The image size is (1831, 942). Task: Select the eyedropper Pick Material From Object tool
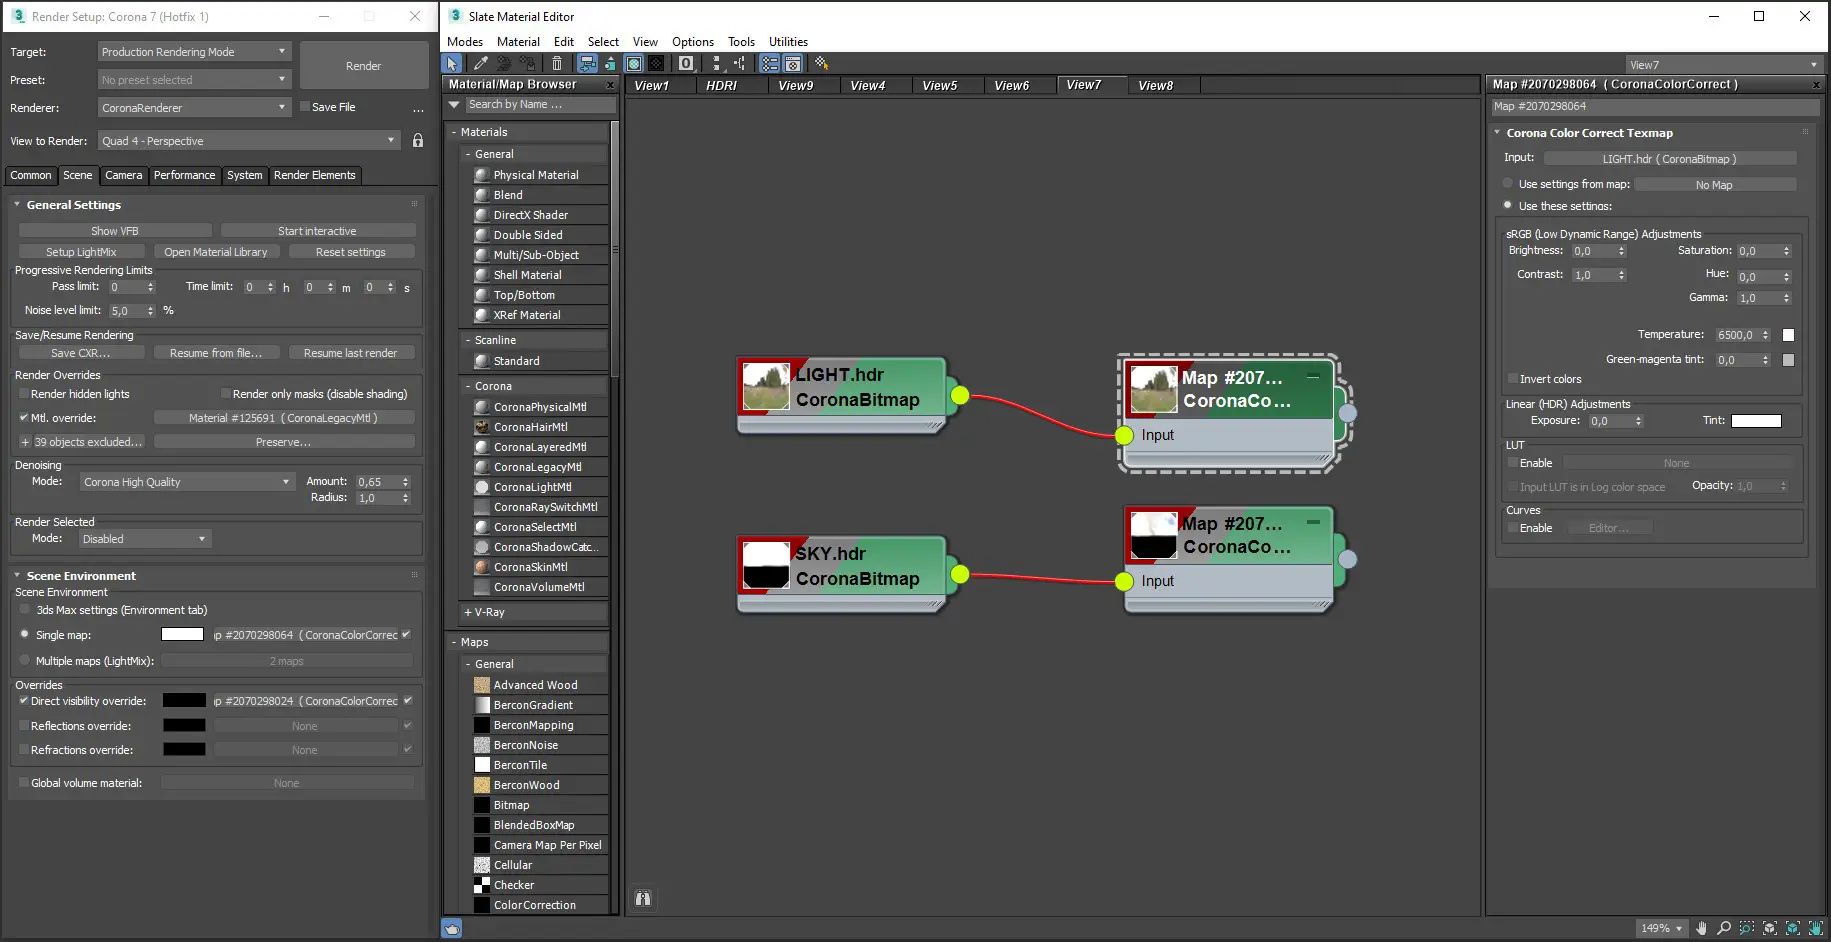(481, 63)
